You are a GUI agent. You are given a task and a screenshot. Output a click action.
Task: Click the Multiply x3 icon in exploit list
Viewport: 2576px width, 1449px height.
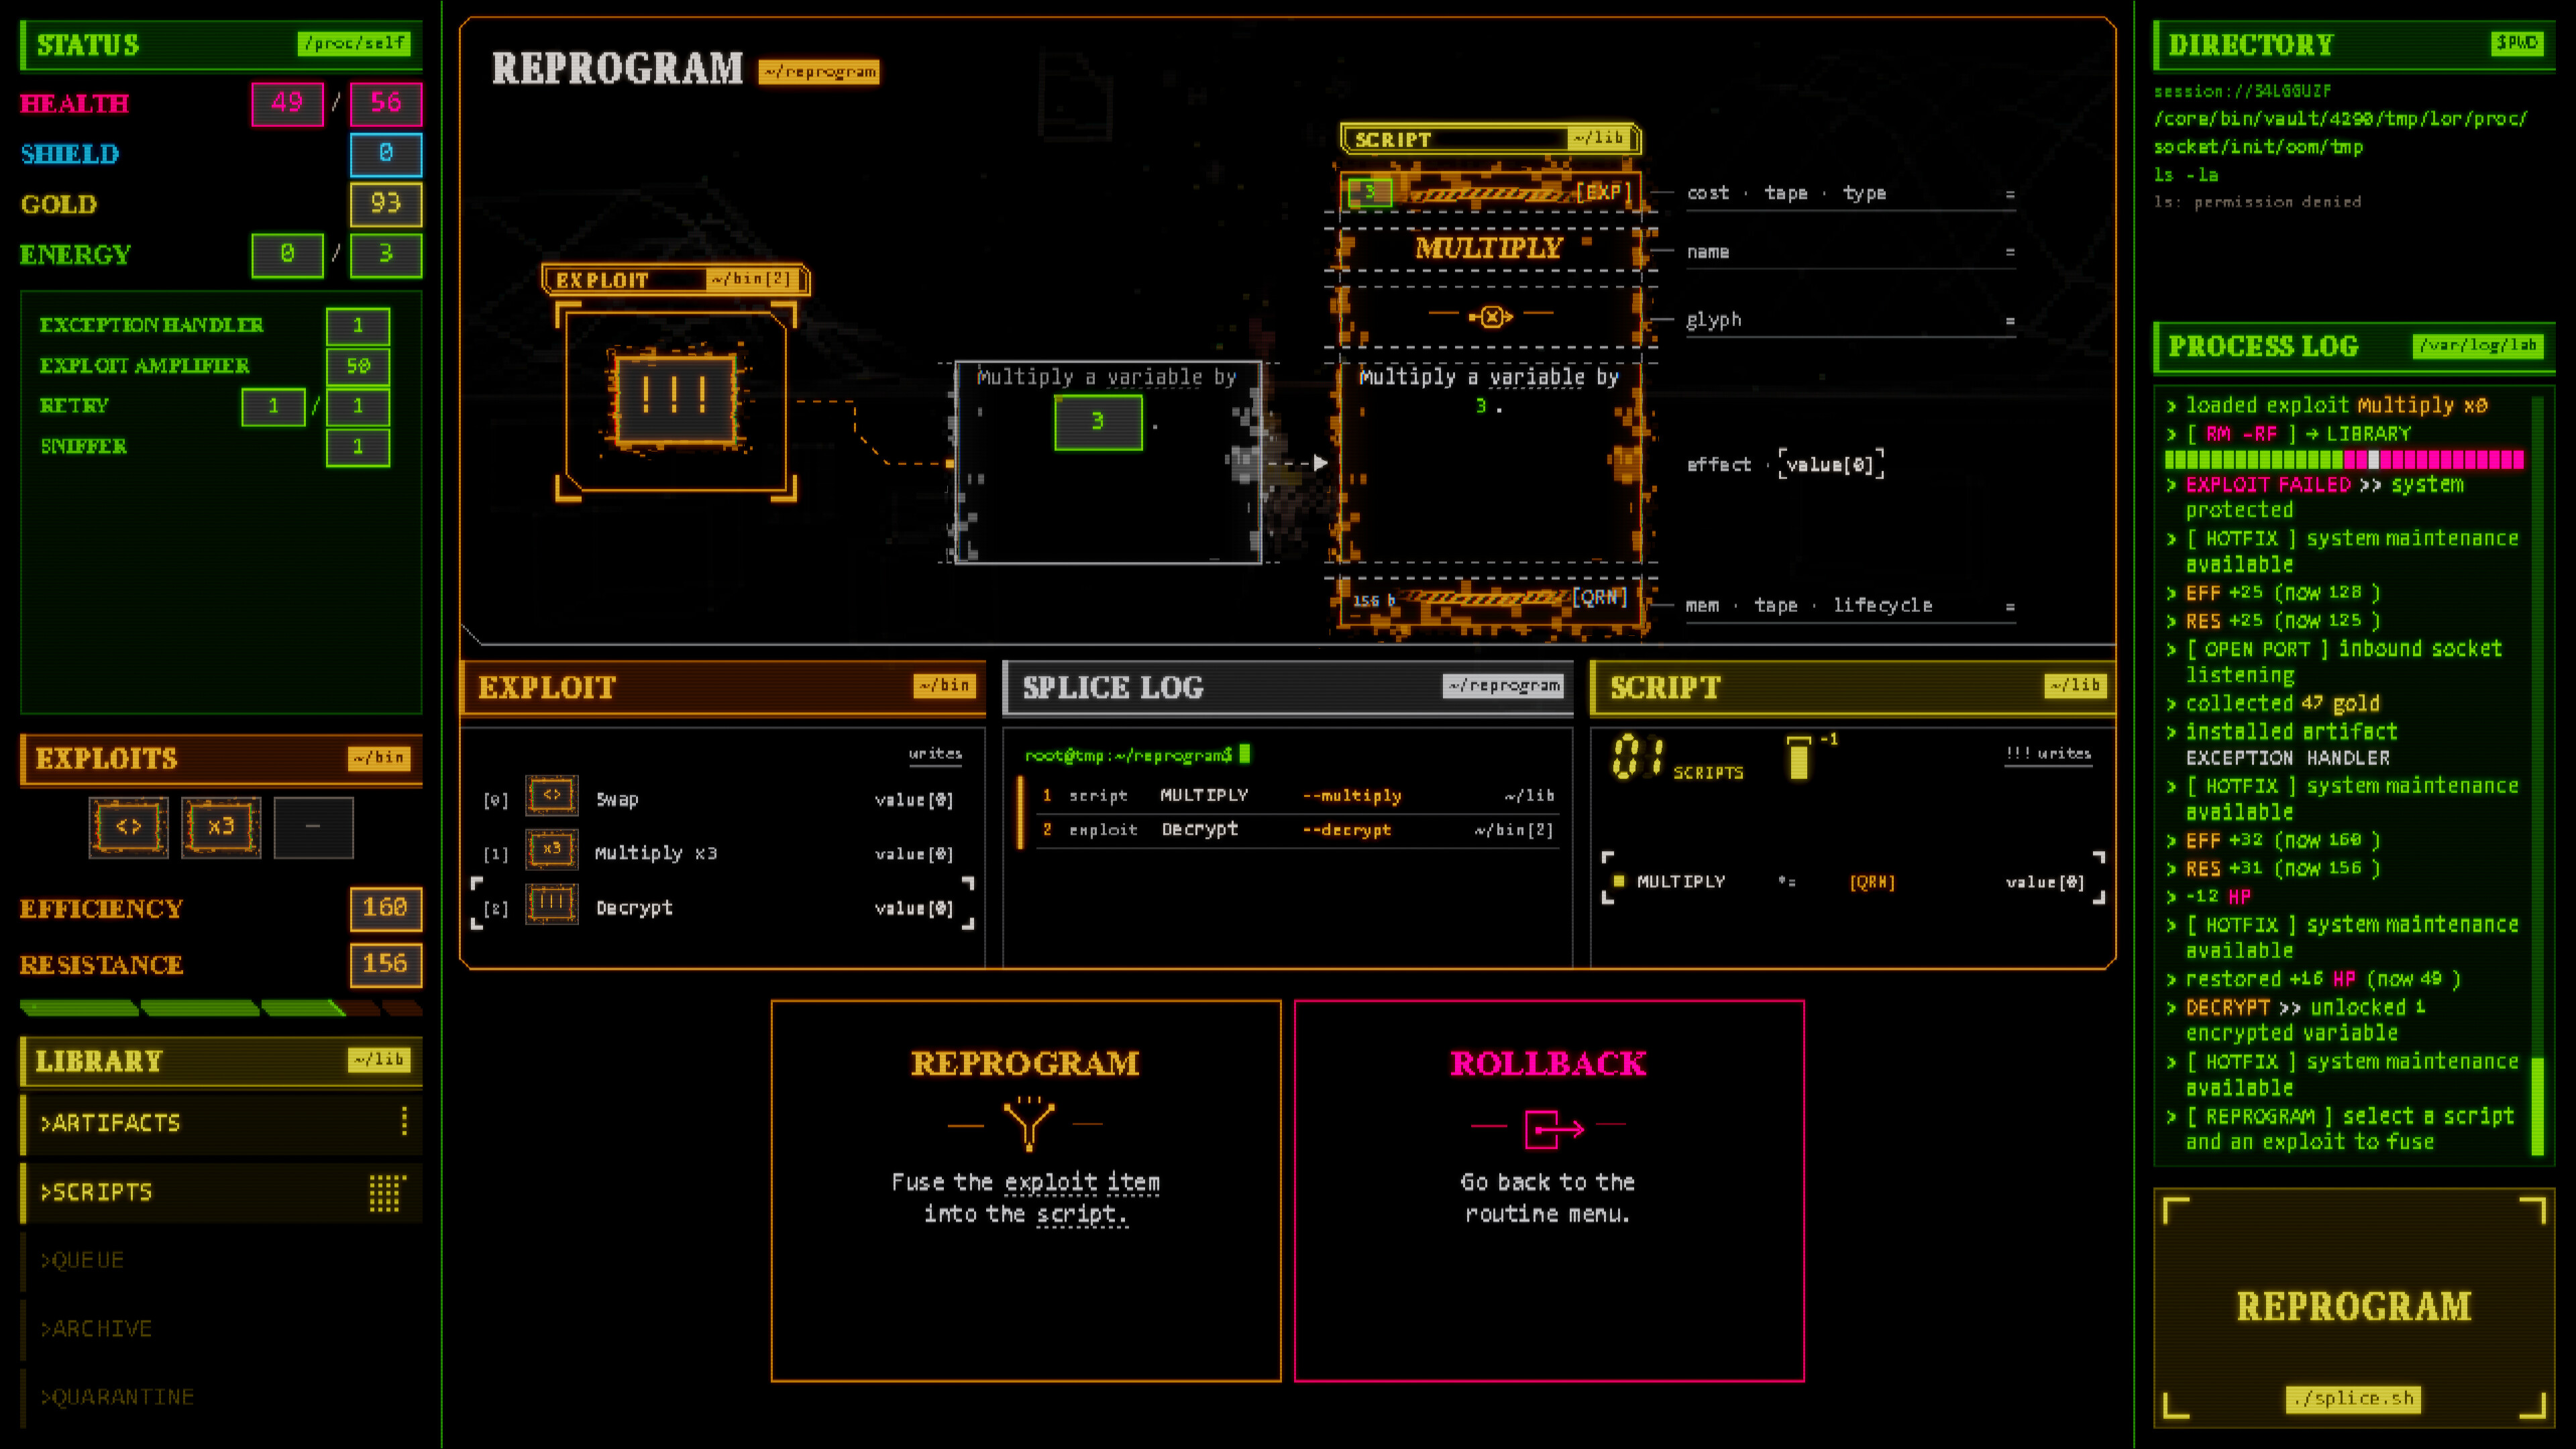coord(552,850)
